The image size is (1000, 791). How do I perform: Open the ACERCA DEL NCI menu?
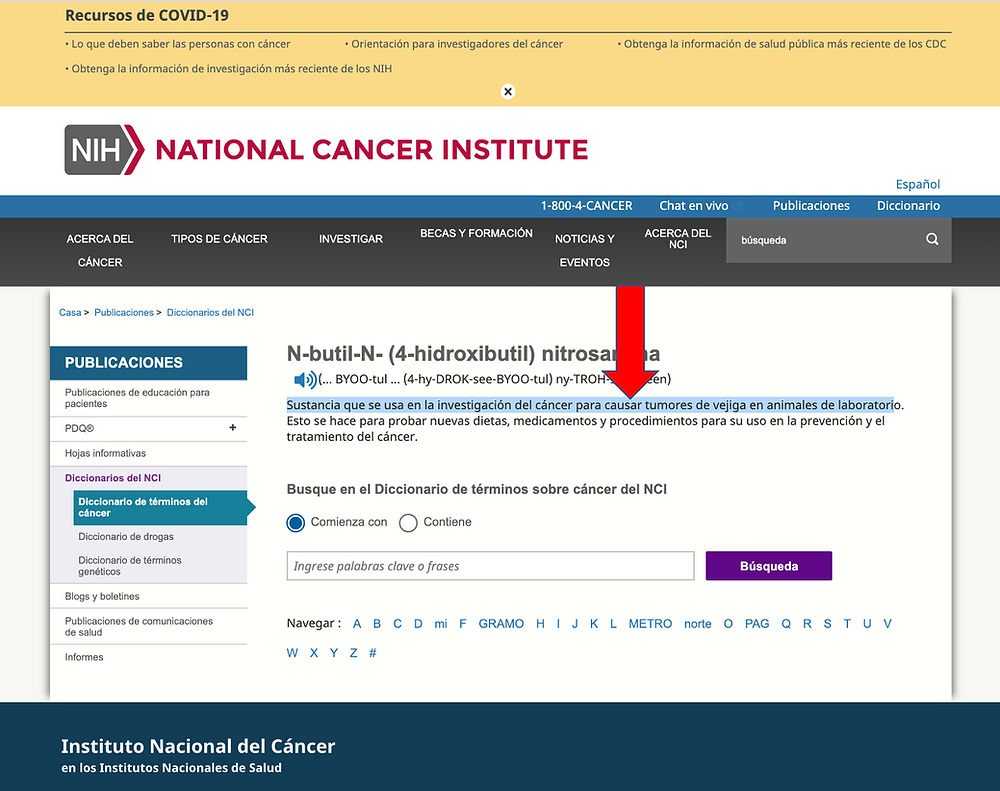[678, 239]
